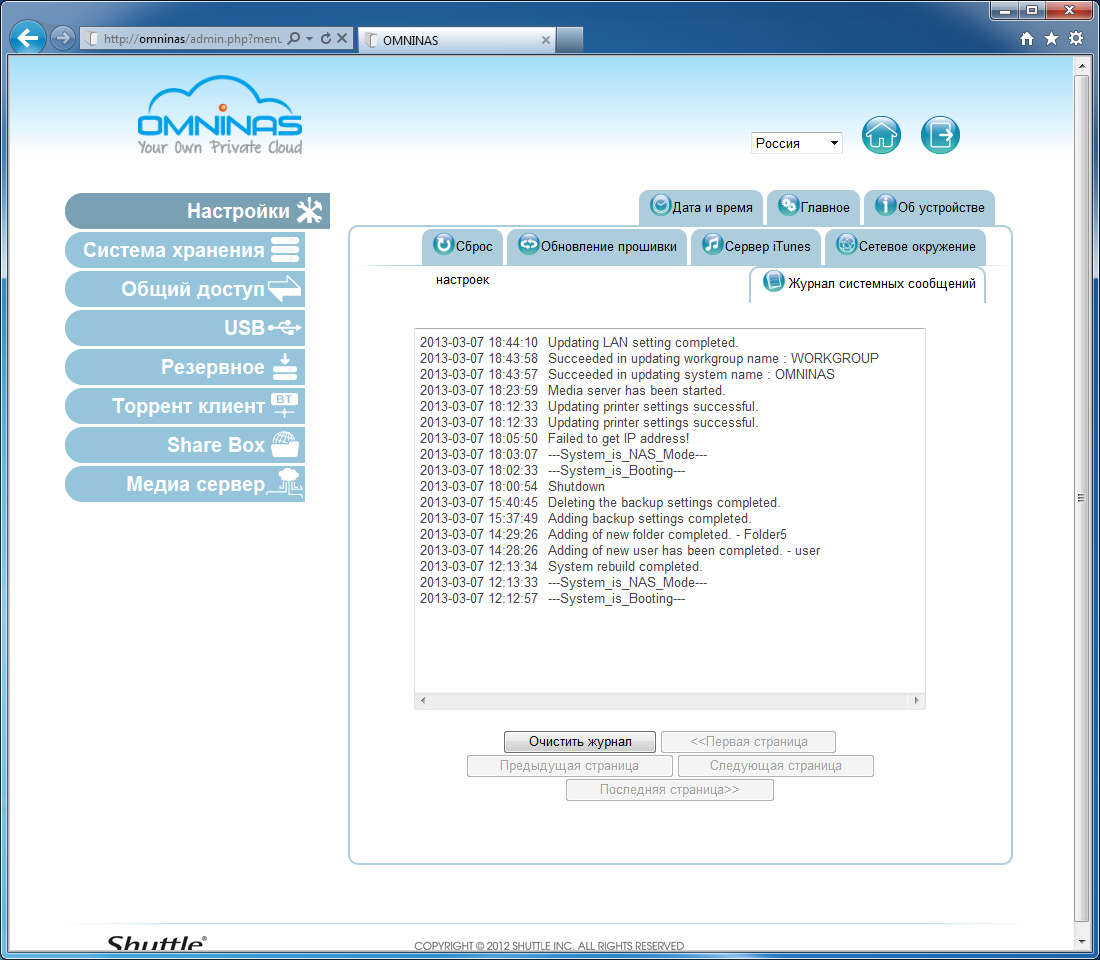Click reset arrow icon on Сброс
Image resolution: width=1100 pixels, height=960 pixels.
pyautogui.click(x=443, y=244)
